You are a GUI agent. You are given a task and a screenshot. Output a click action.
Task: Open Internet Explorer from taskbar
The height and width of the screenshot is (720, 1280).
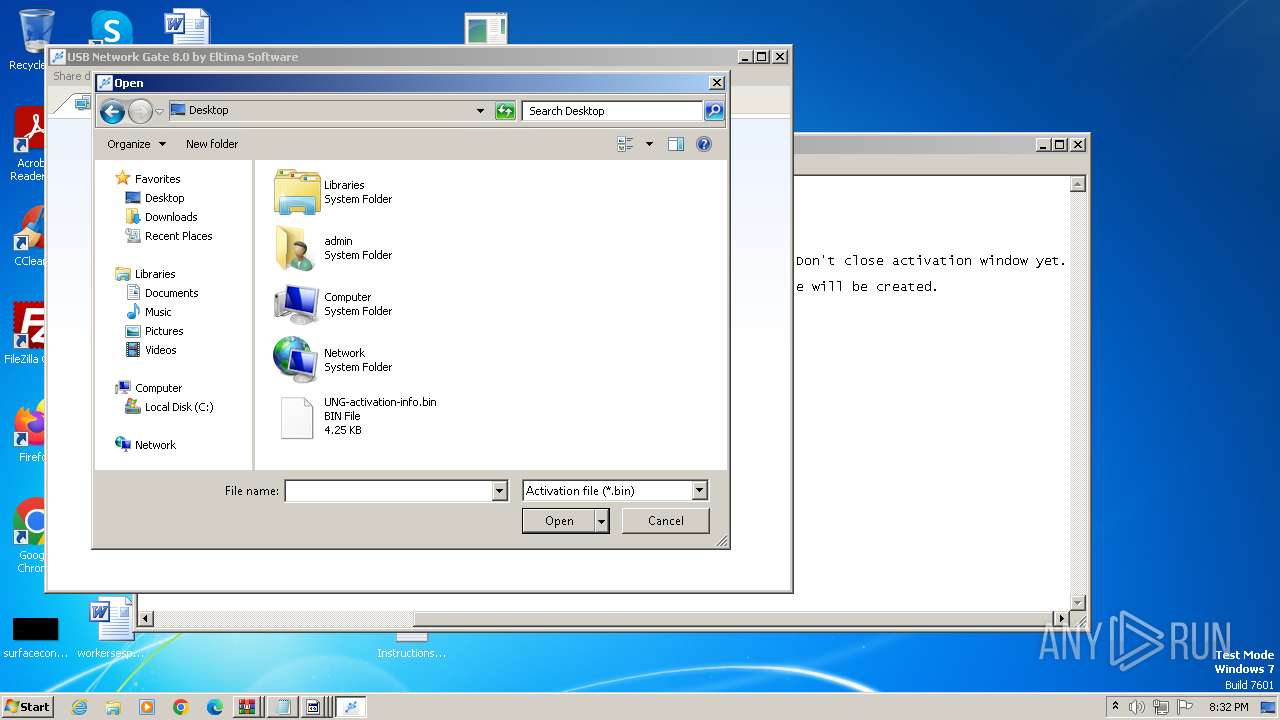79,707
